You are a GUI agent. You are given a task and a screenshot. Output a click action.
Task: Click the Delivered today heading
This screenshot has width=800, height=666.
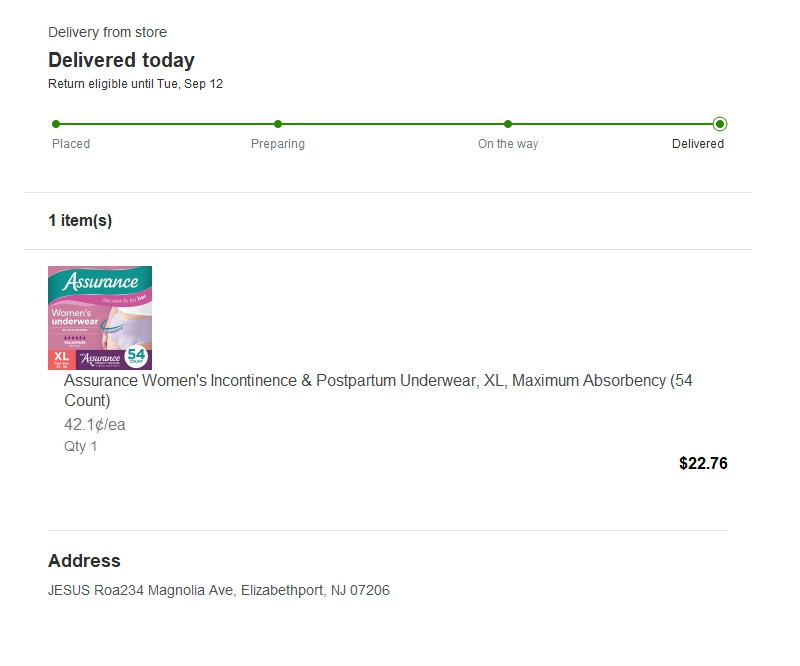pos(121,60)
